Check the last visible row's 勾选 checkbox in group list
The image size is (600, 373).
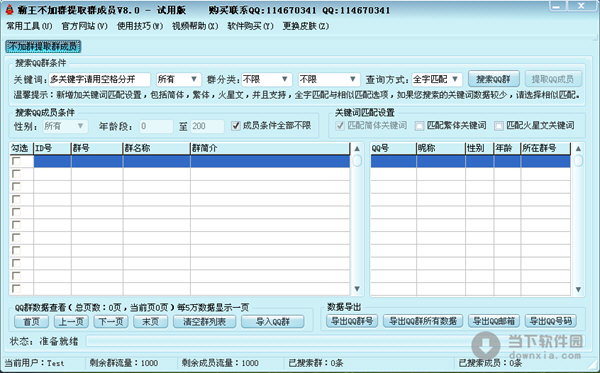pos(16,288)
